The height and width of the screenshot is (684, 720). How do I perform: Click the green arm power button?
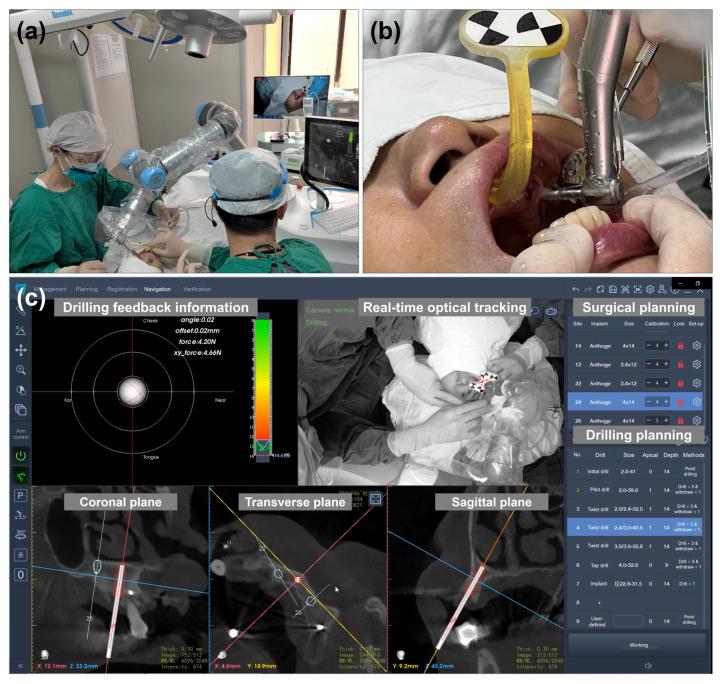pos(21,455)
